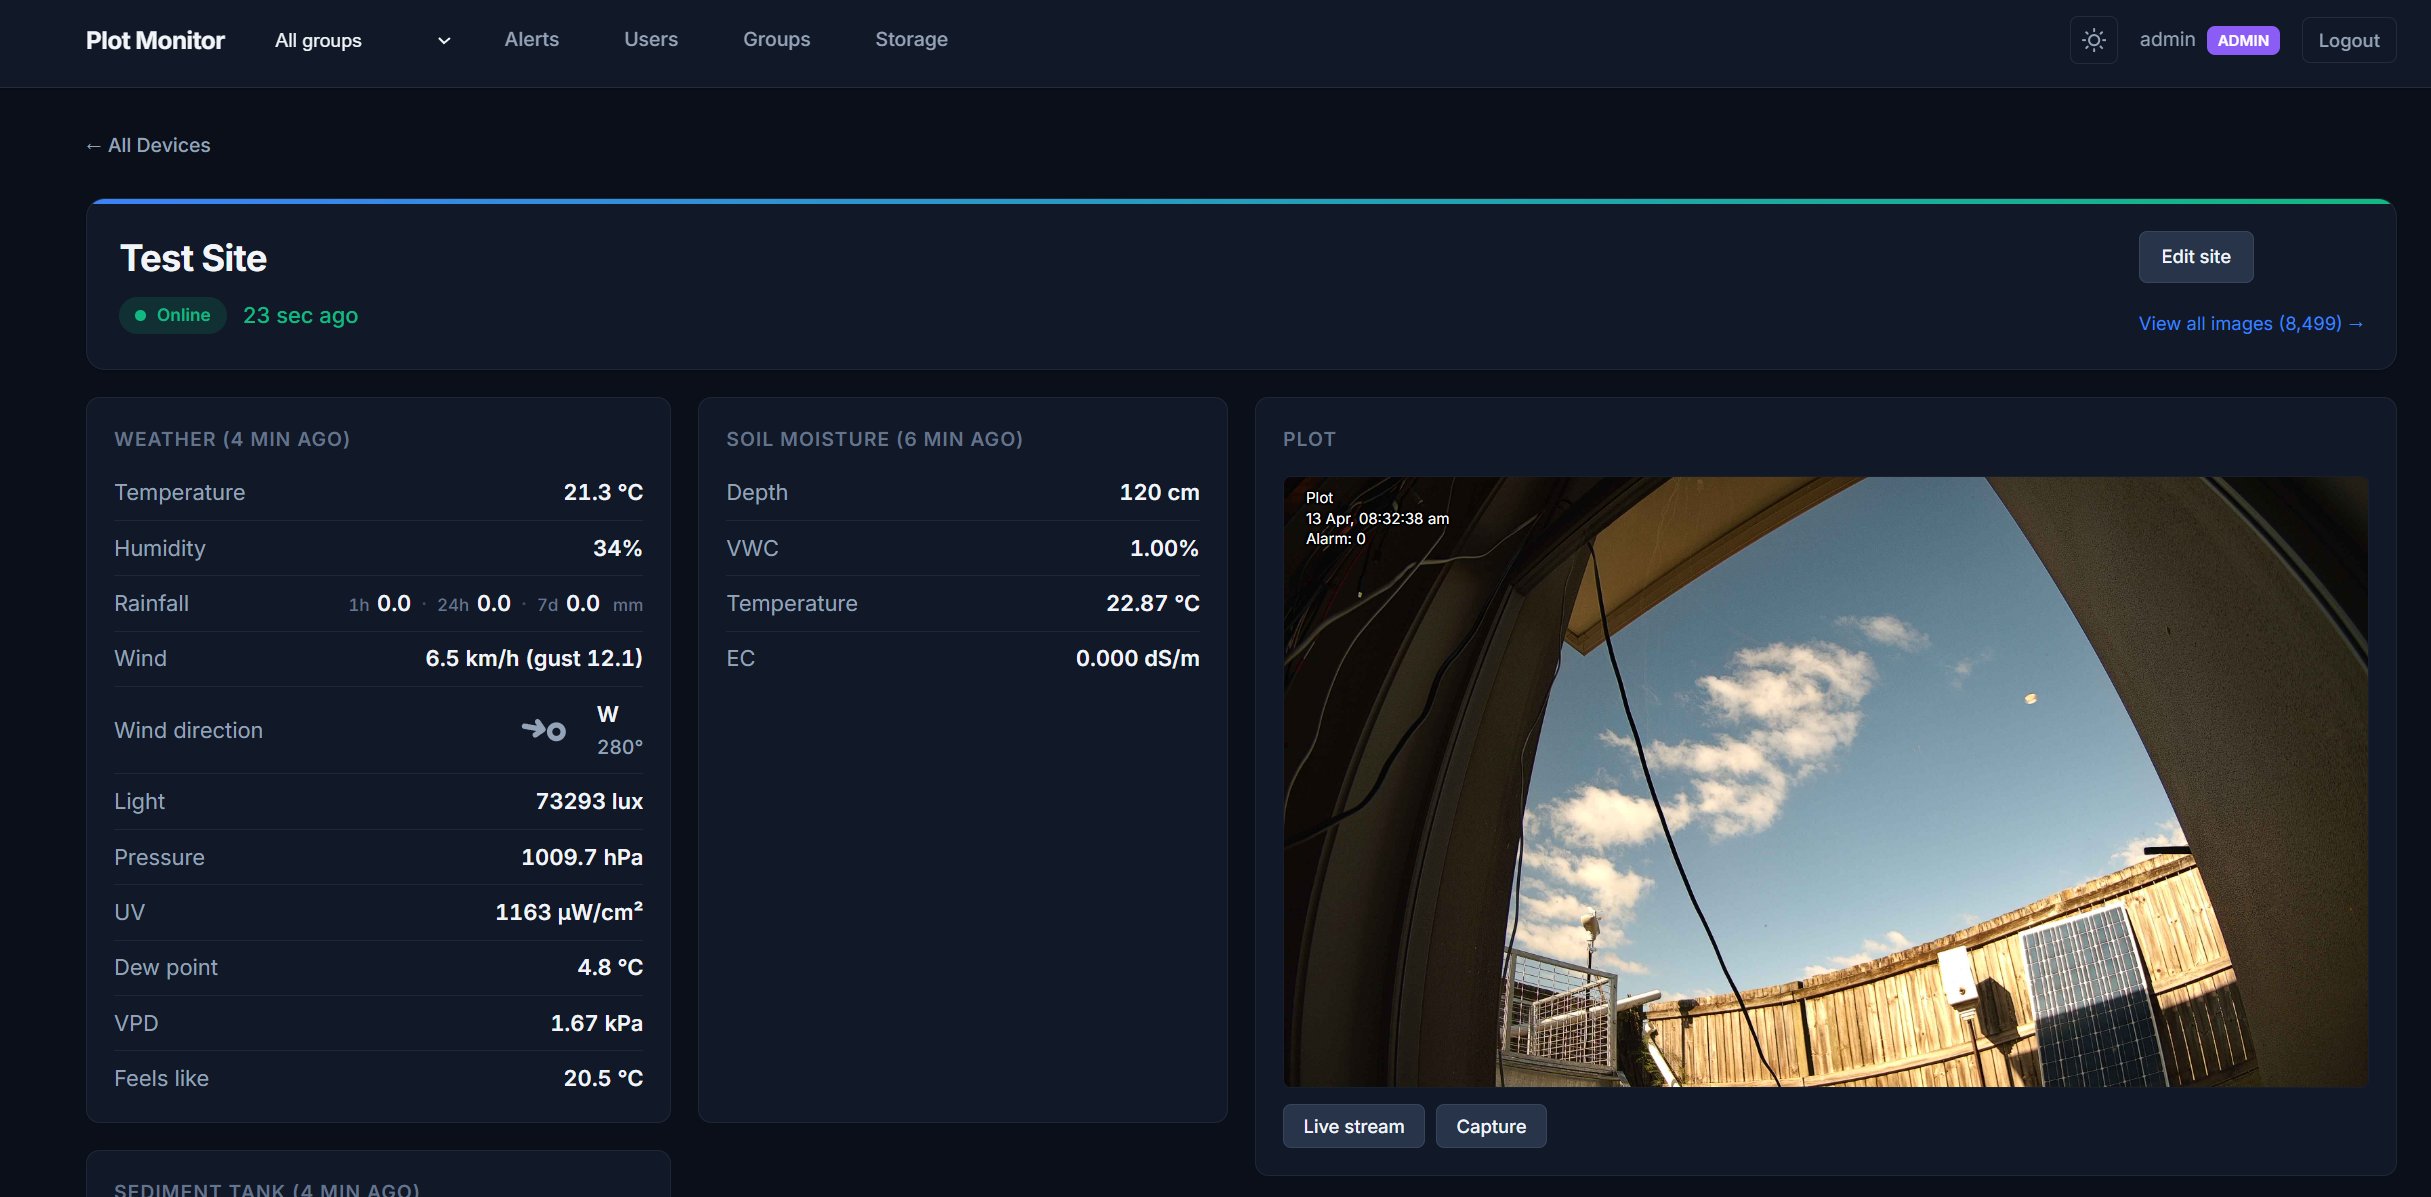Capture a new plot image
Viewport: 2431px width, 1197px height.
click(x=1490, y=1126)
